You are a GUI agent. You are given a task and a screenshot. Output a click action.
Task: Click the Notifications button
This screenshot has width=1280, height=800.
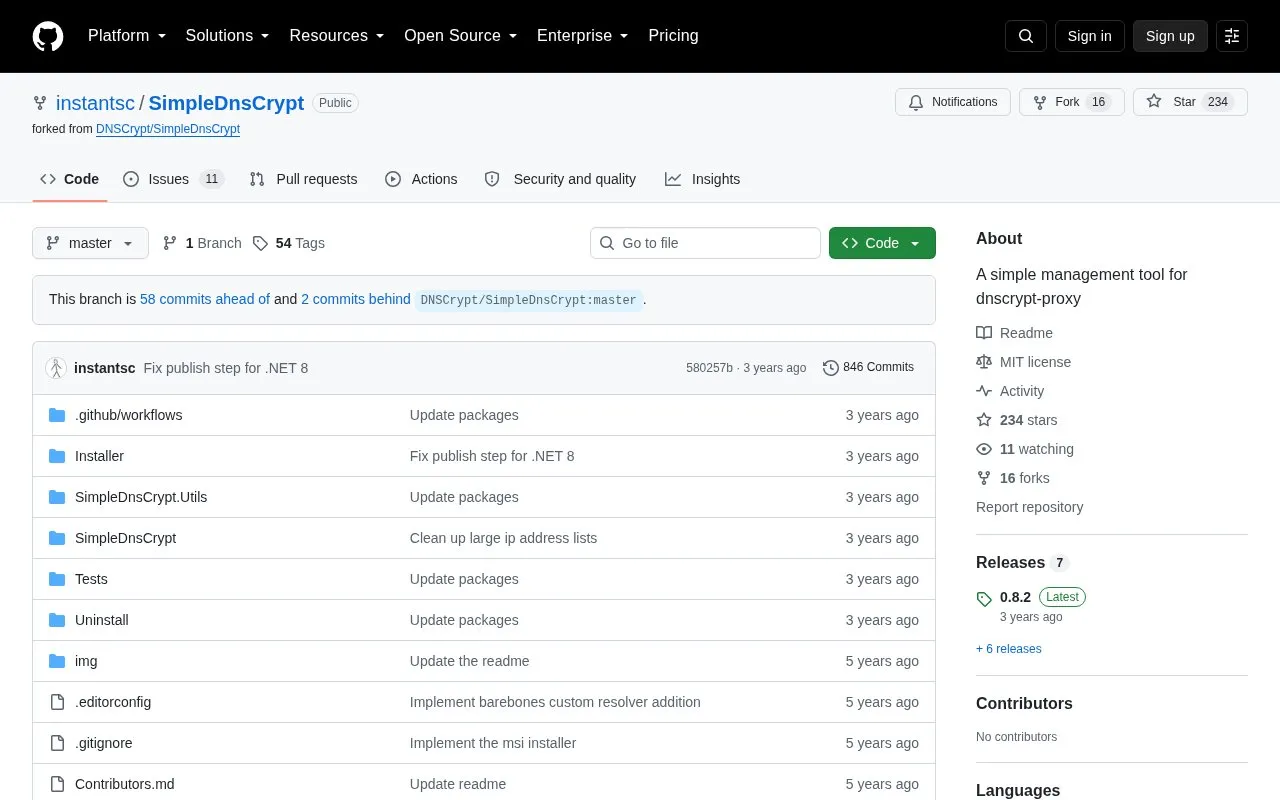(953, 102)
